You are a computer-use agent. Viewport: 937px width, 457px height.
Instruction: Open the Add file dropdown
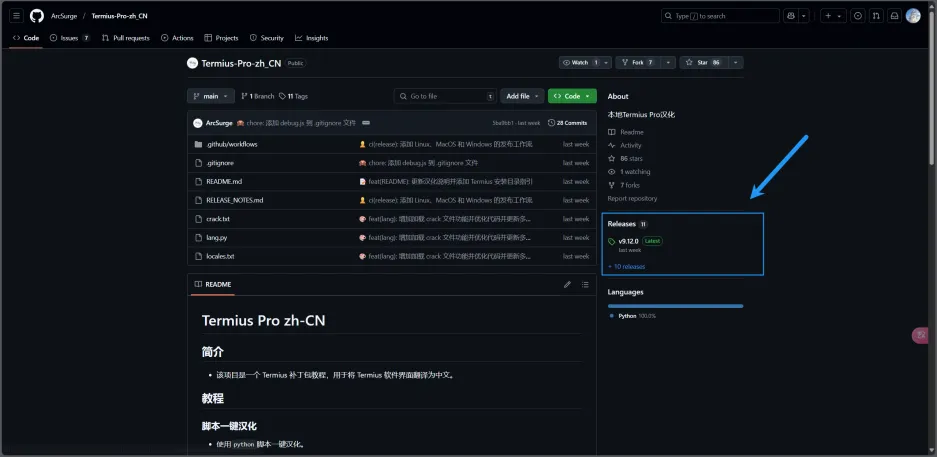tap(522, 96)
